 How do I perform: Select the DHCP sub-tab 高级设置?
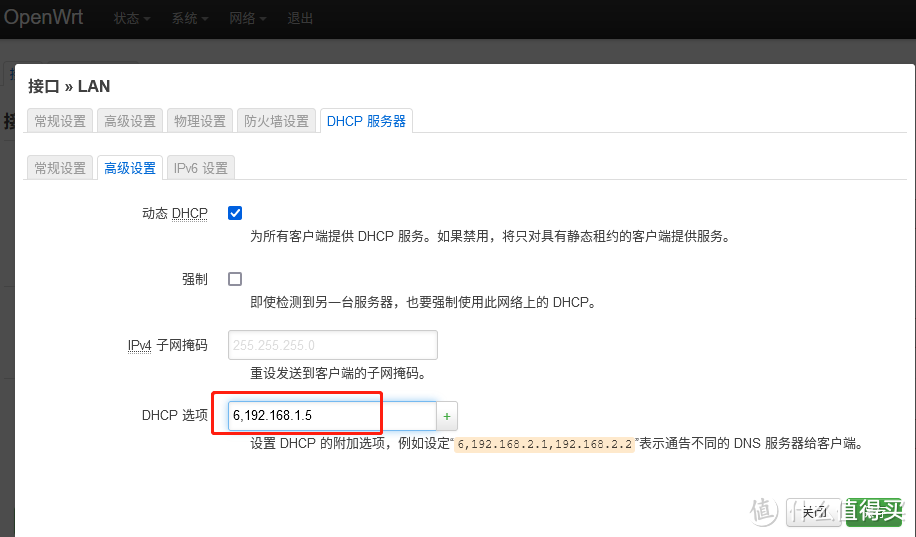[130, 168]
